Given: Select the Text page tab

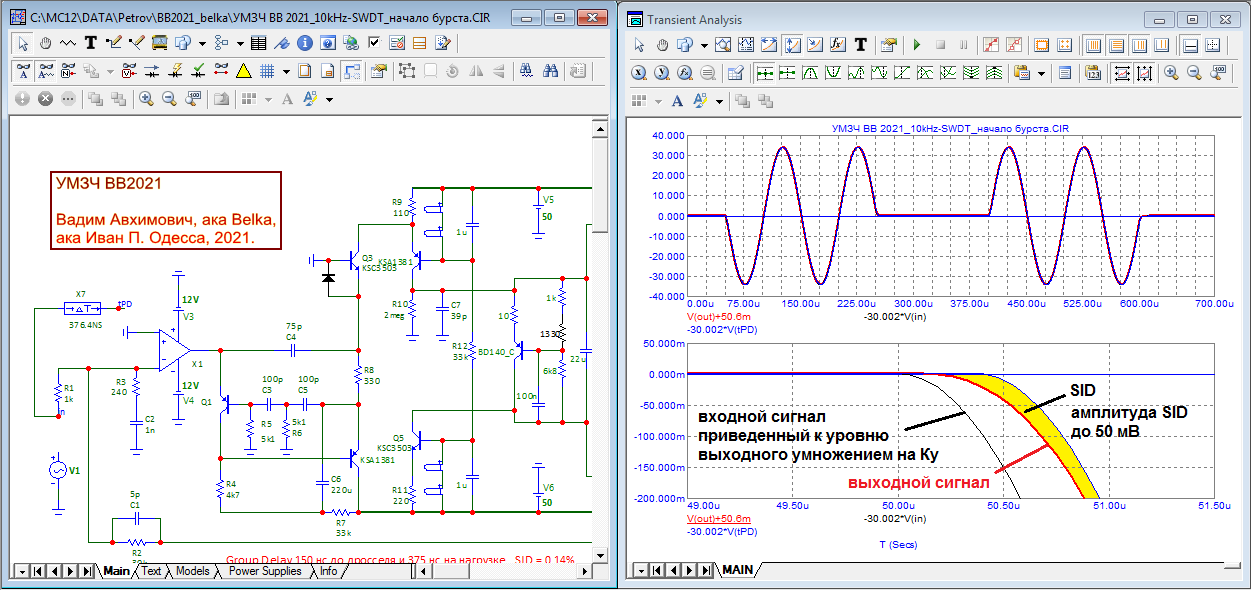Looking at the screenshot, I should click(151, 571).
